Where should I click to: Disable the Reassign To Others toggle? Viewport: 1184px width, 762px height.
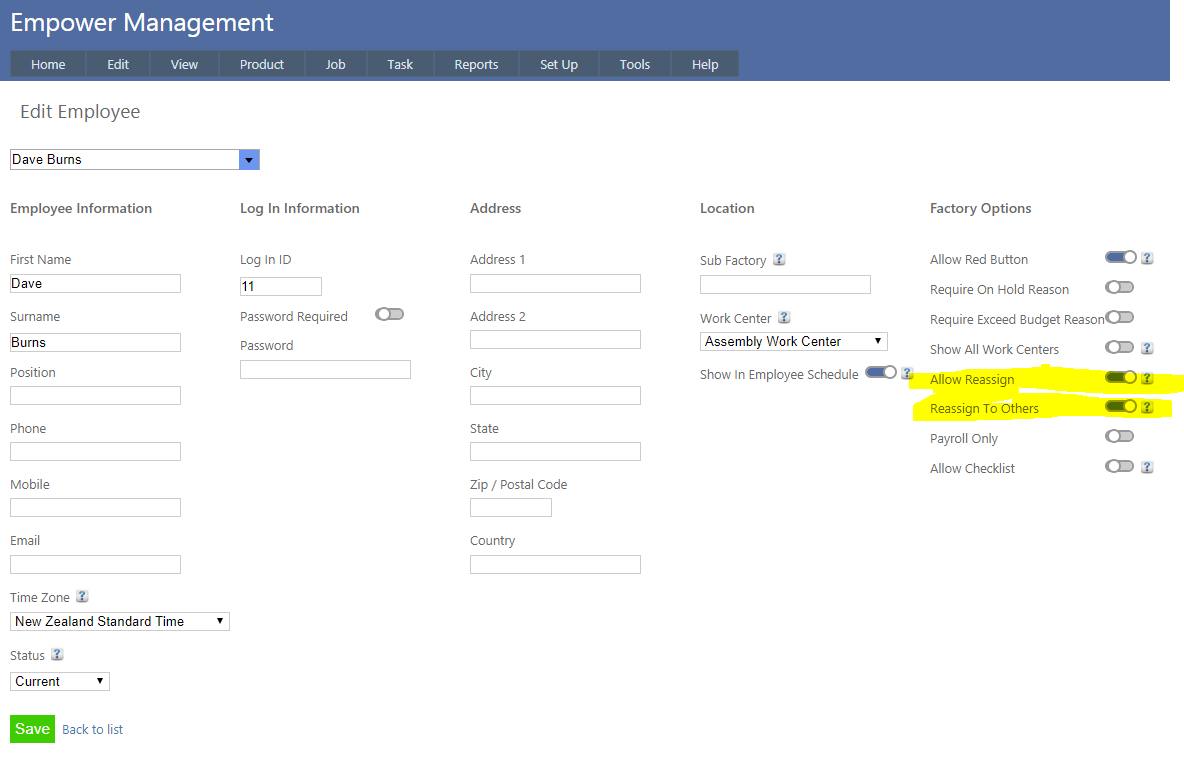click(1120, 407)
